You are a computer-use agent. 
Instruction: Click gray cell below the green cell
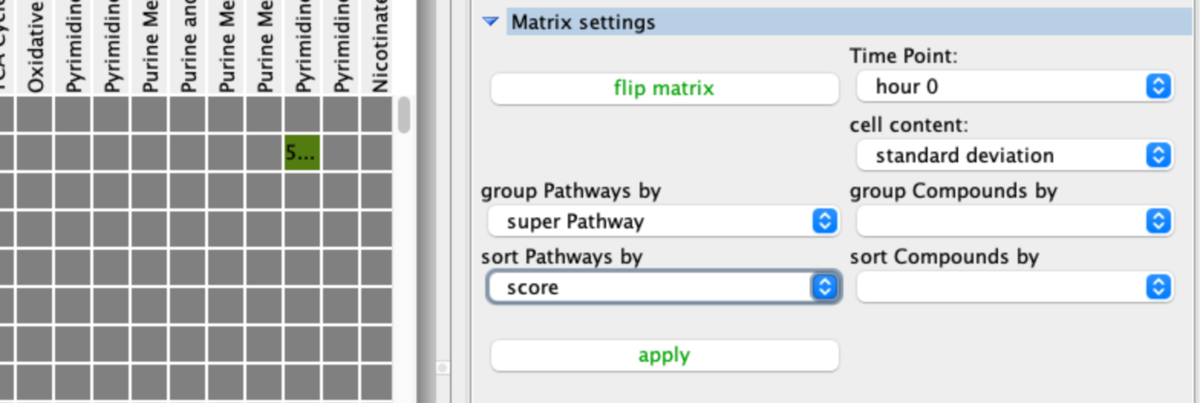[302, 191]
